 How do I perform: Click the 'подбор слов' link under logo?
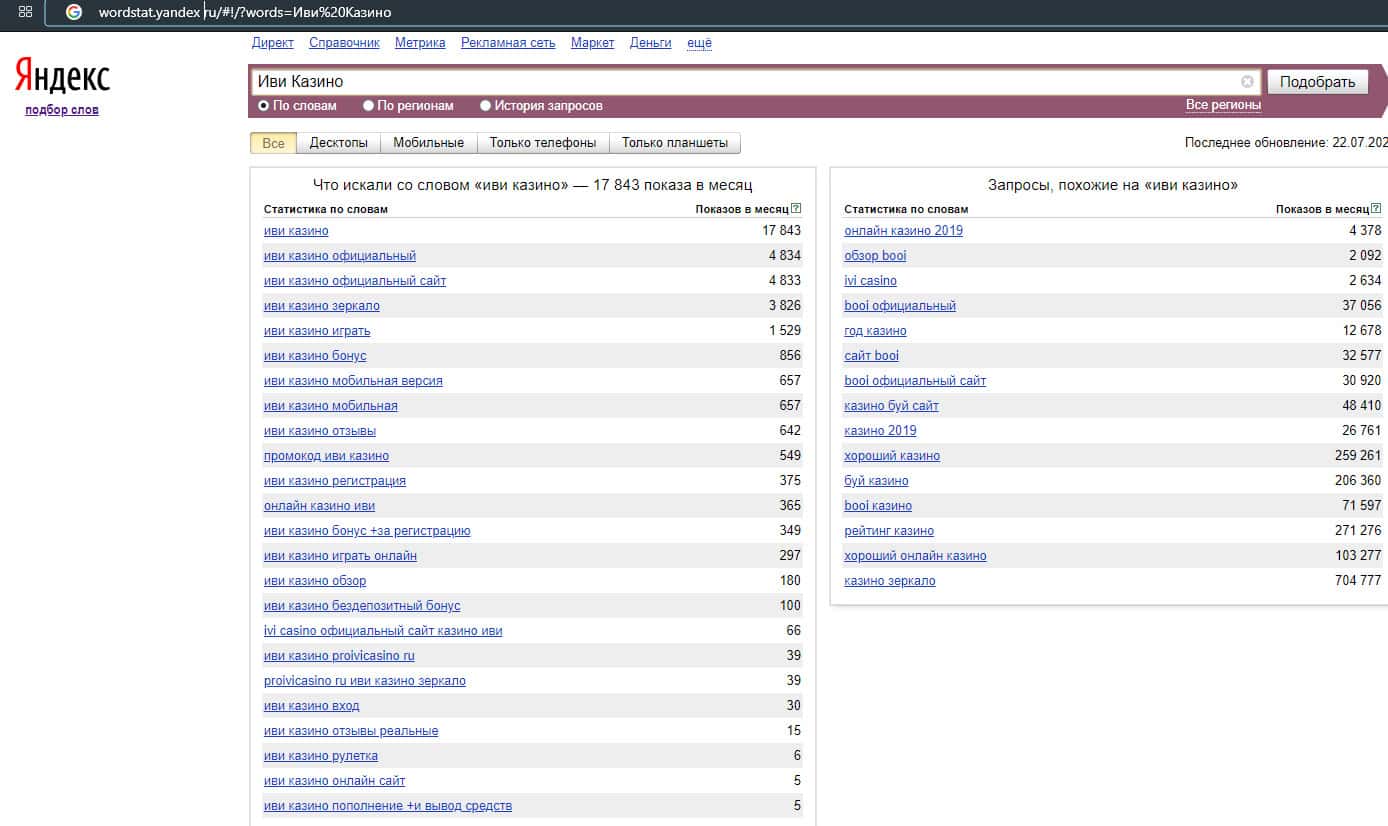point(62,110)
